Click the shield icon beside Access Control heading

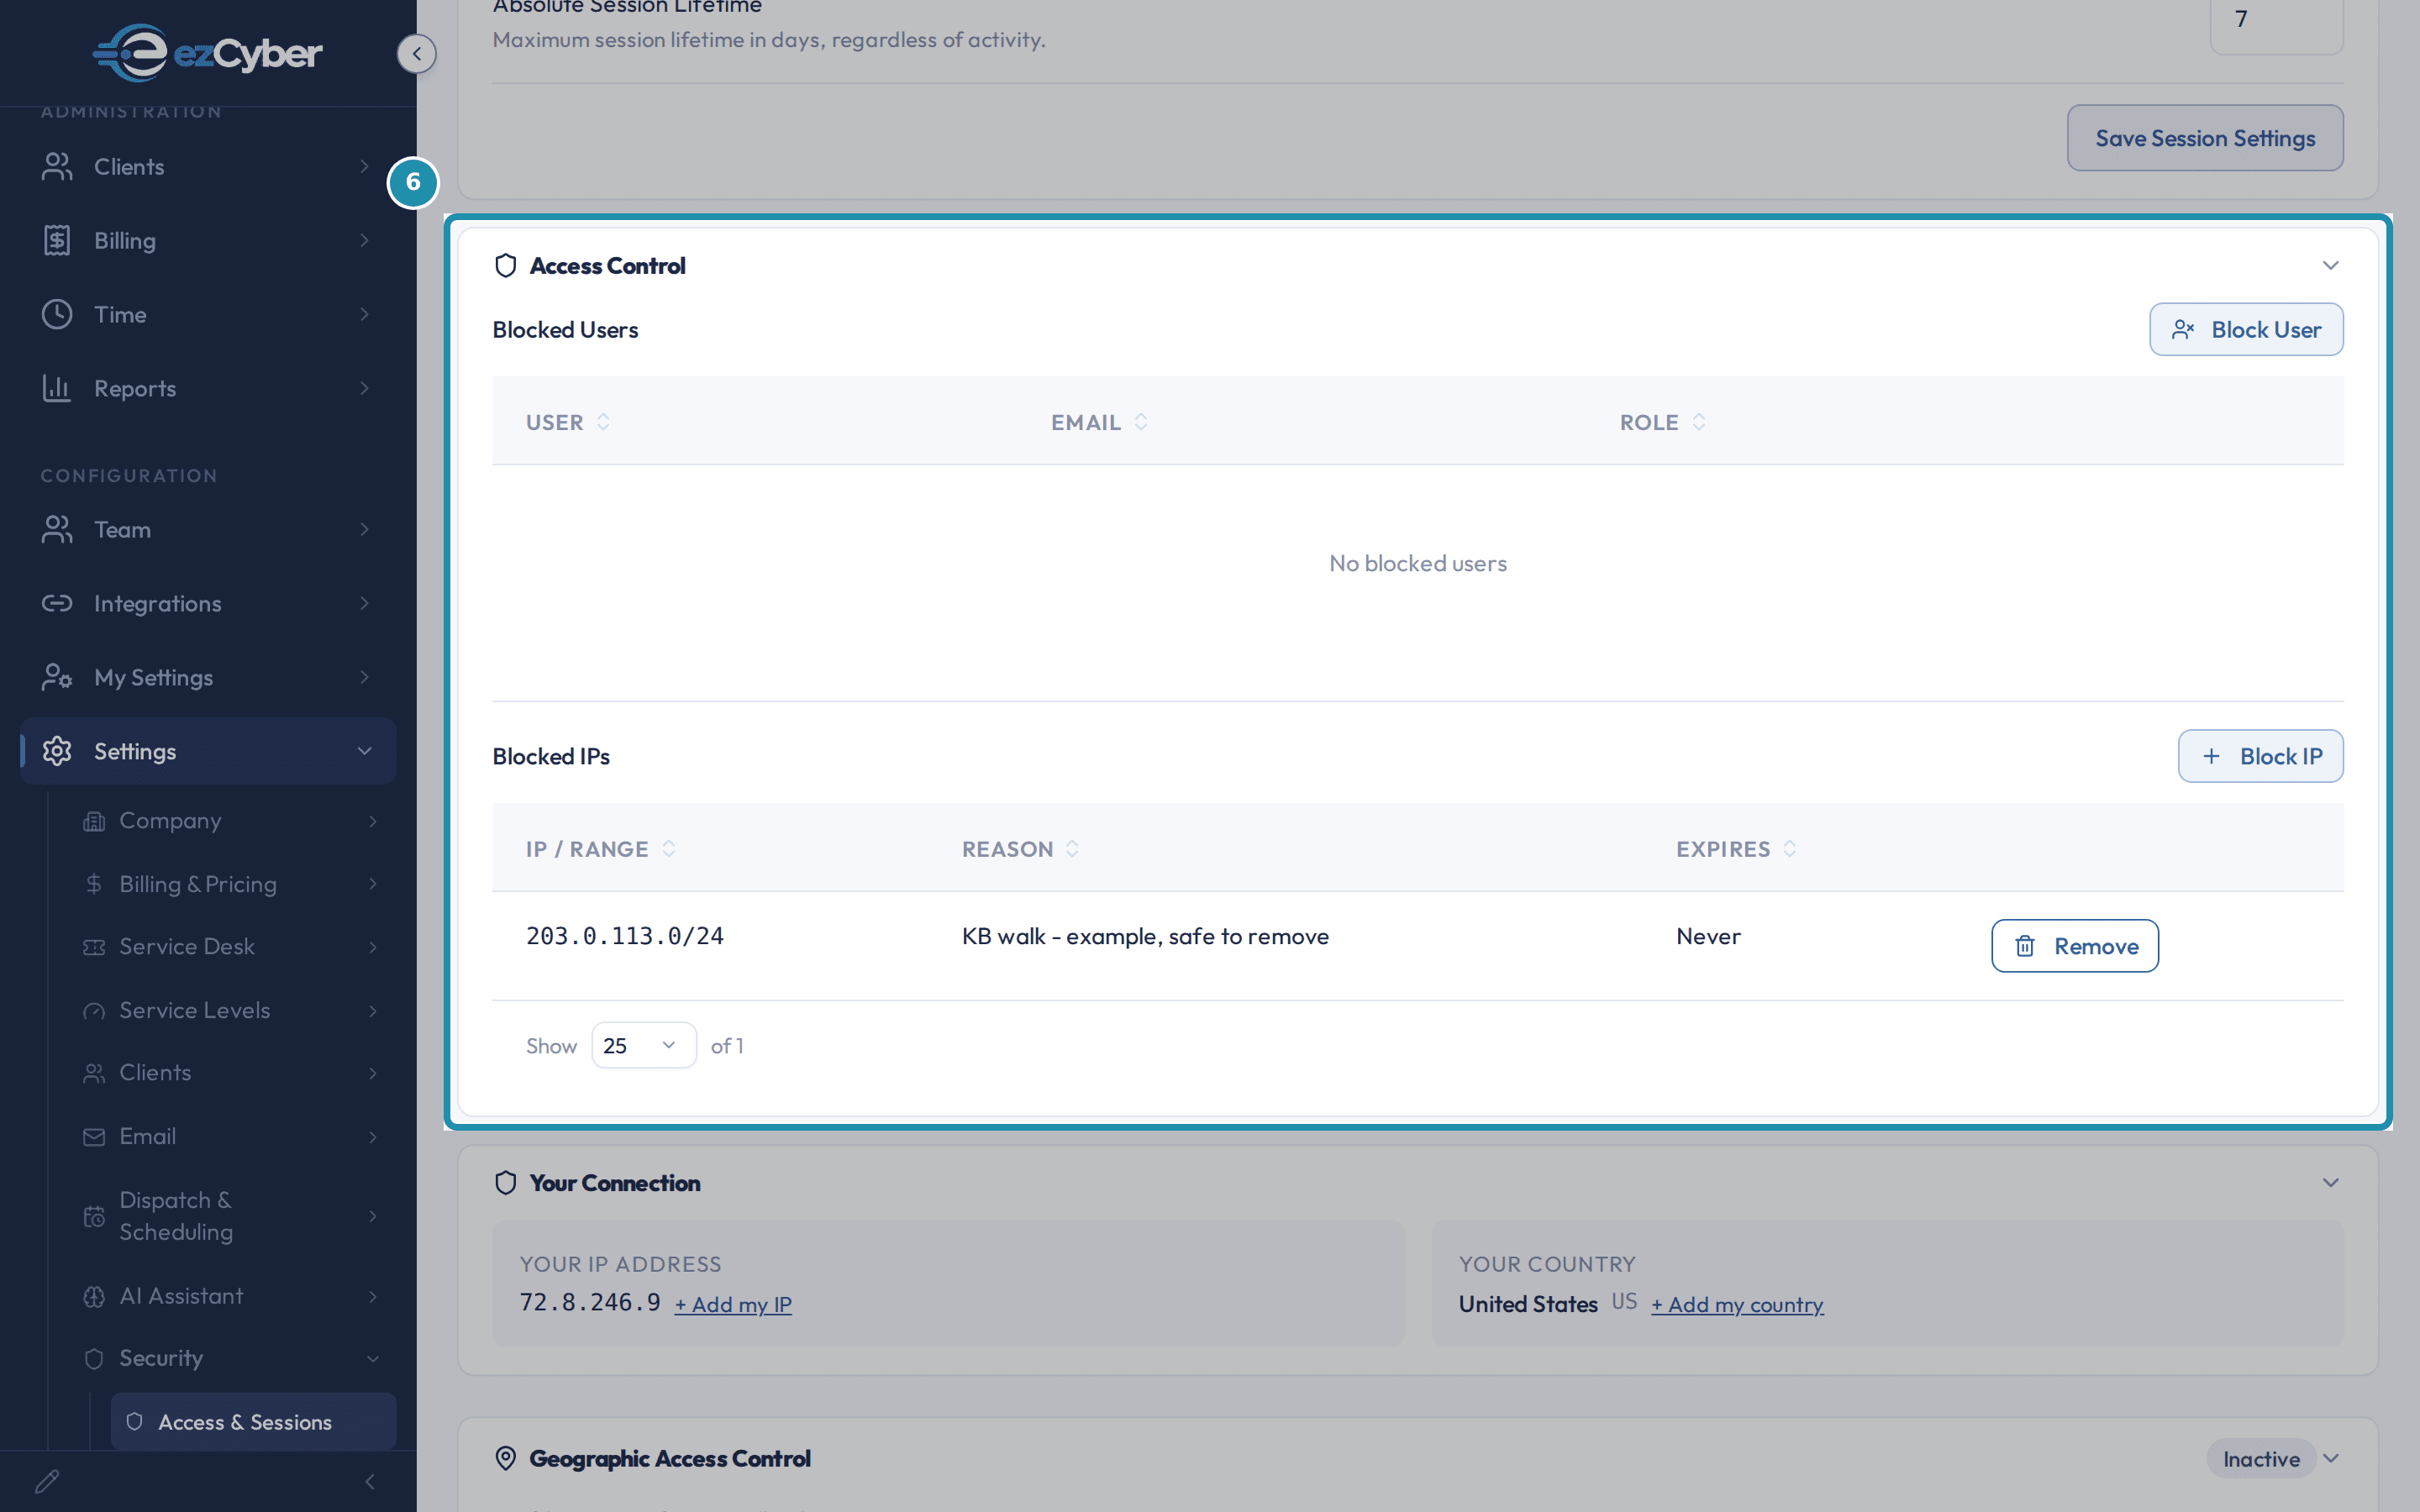click(x=506, y=265)
